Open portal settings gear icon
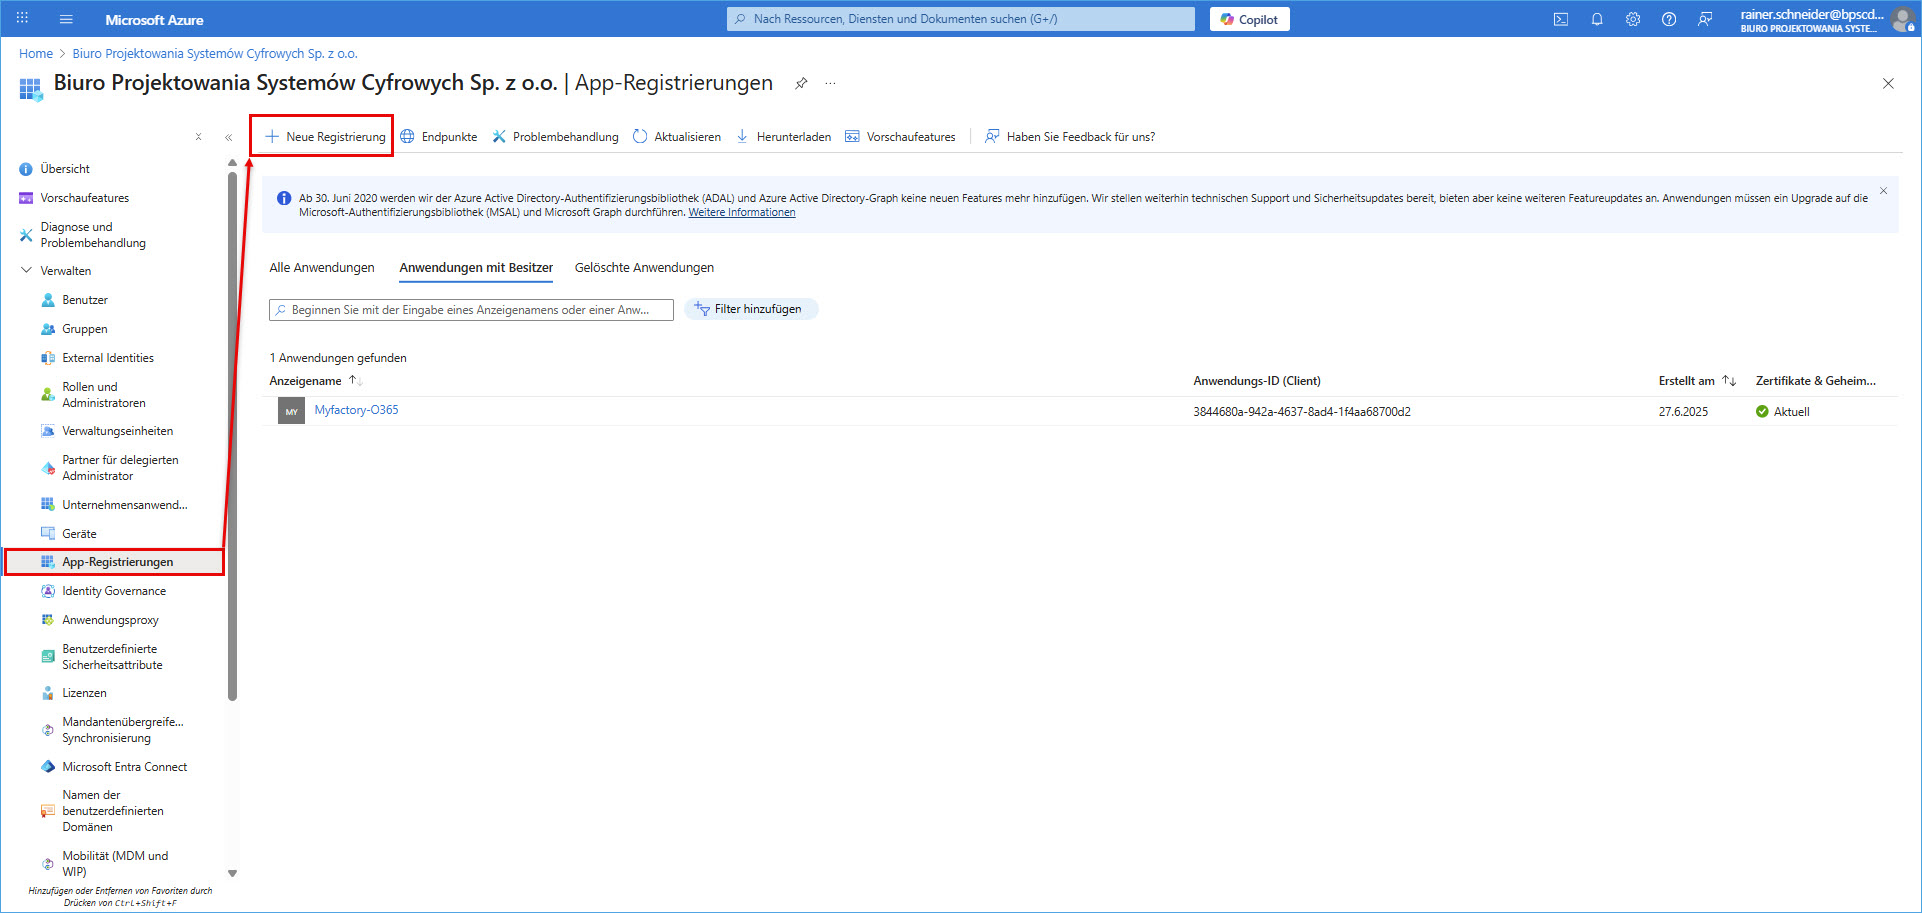 pyautogui.click(x=1633, y=19)
